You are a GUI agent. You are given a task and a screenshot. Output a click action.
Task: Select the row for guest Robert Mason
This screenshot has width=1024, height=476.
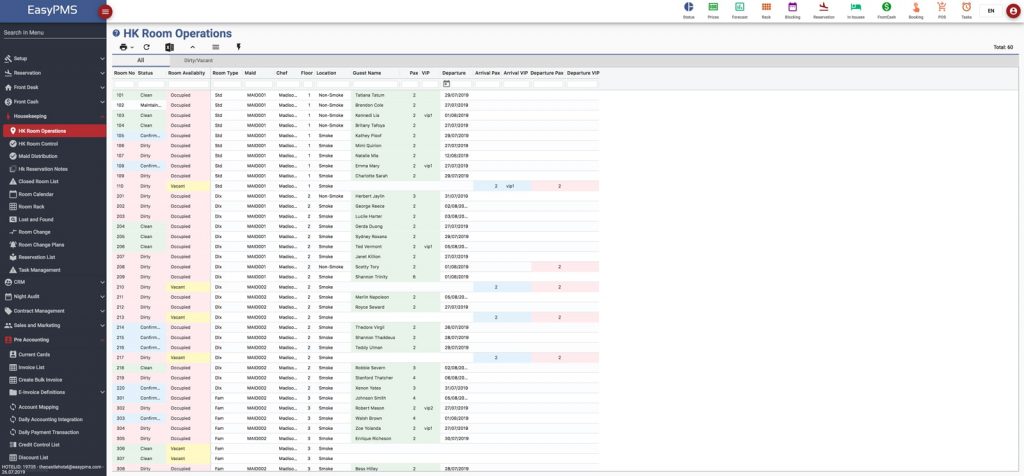[x=356, y=408]
